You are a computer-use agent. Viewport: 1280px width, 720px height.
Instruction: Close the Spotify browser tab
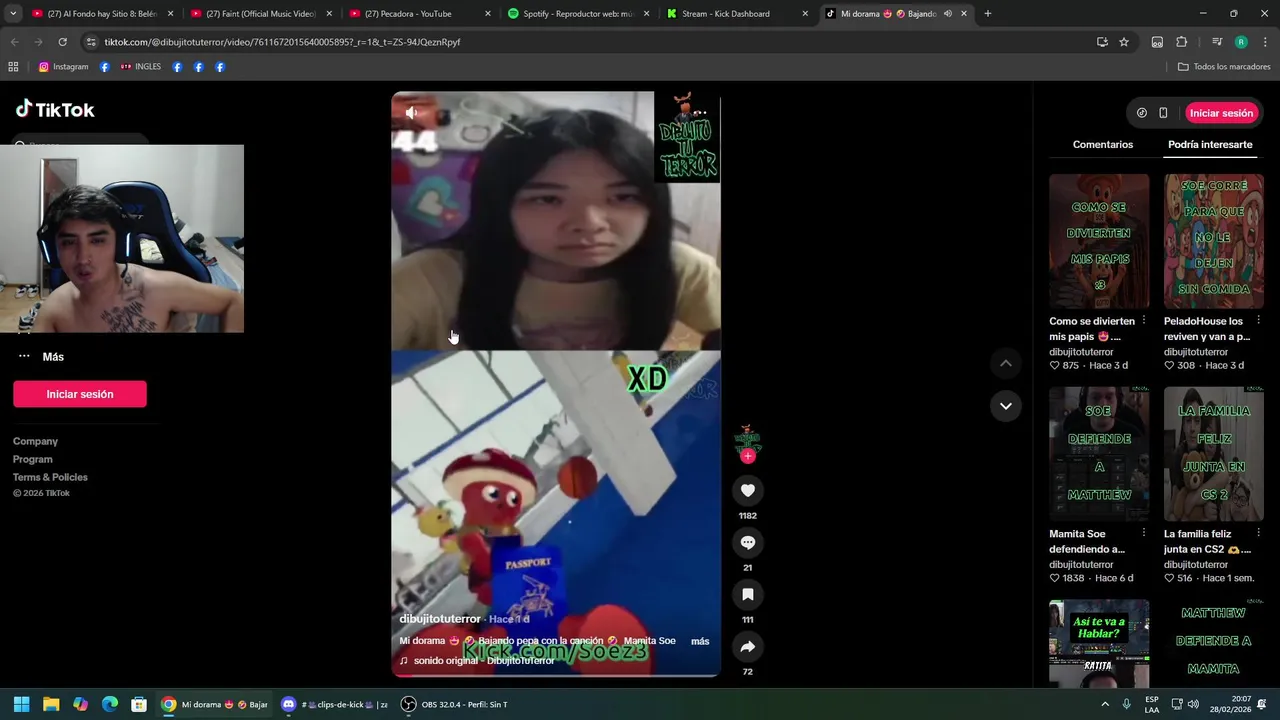click(x=646, y=14)
